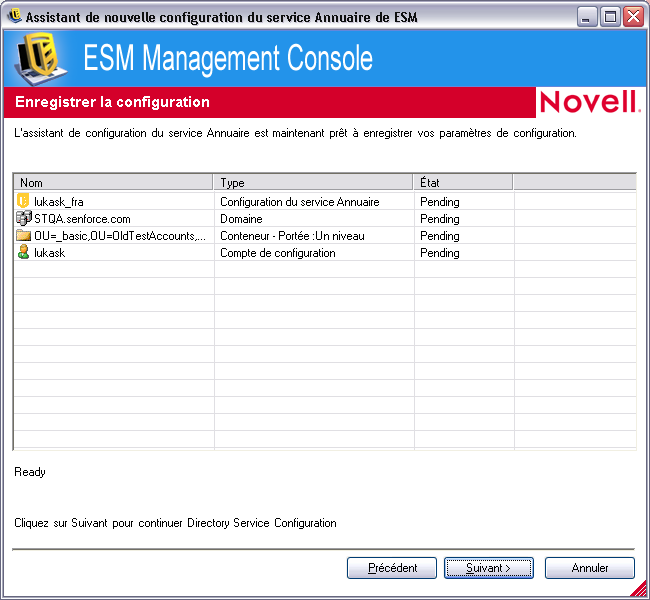This screenshot has height=600, width=650.
Task: Select the OU=_basic,OU=OldTestAccounts row name
Action: pos(120,236)
